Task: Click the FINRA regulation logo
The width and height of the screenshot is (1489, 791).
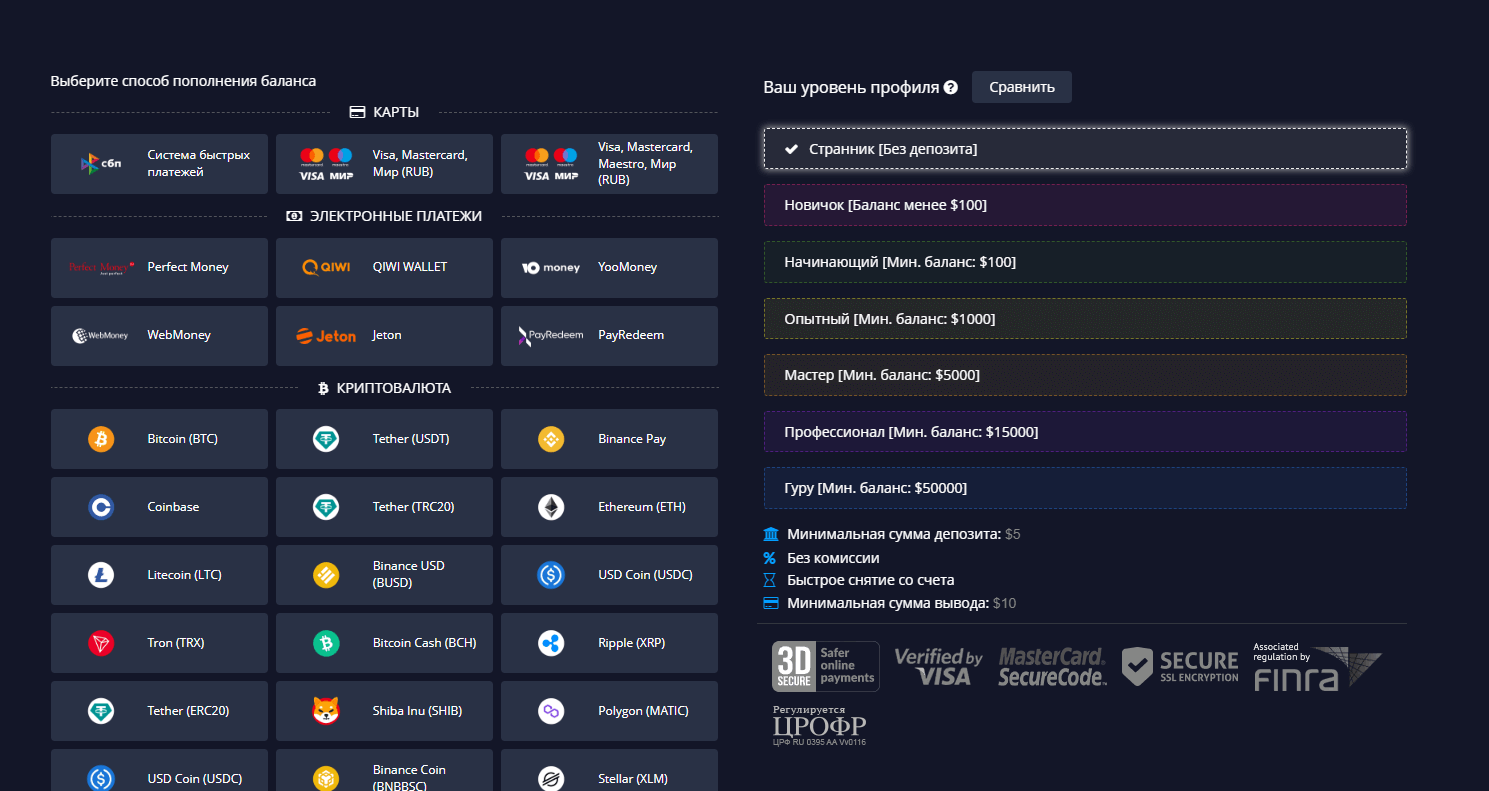Action: tap(1316, 667)
